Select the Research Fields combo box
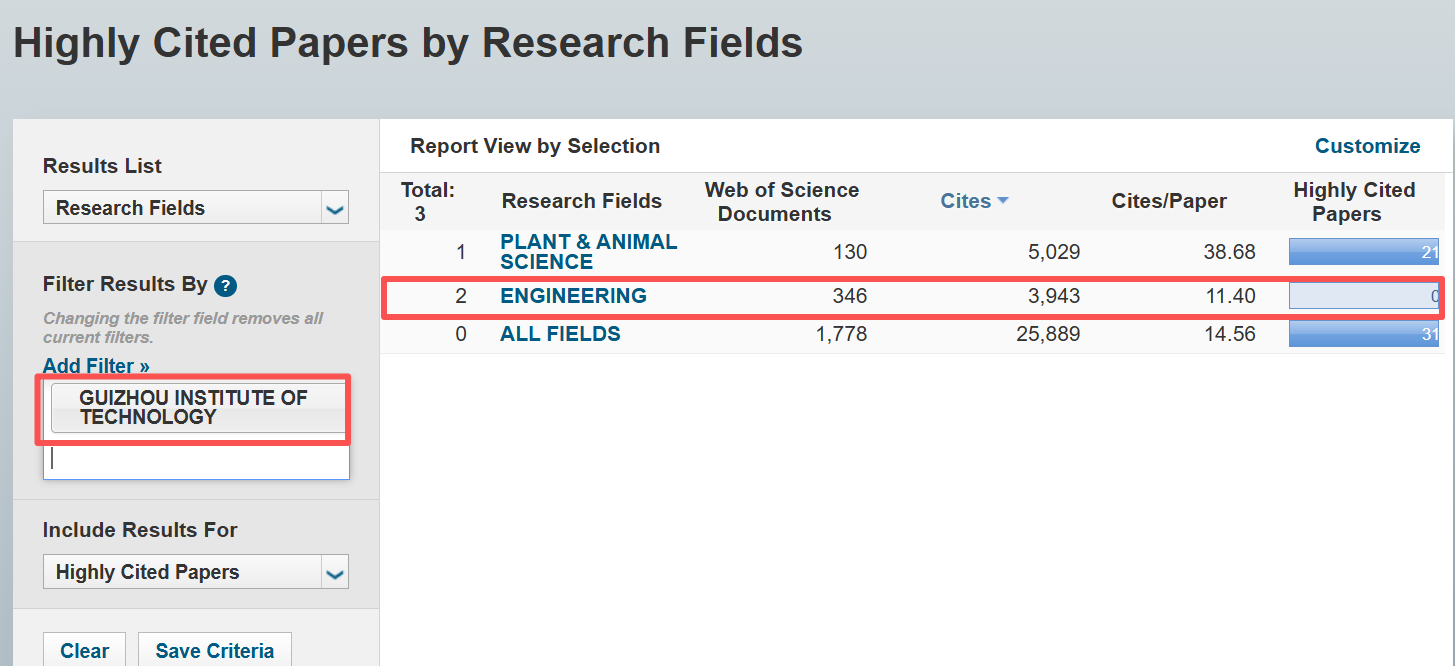 [183, 208]
